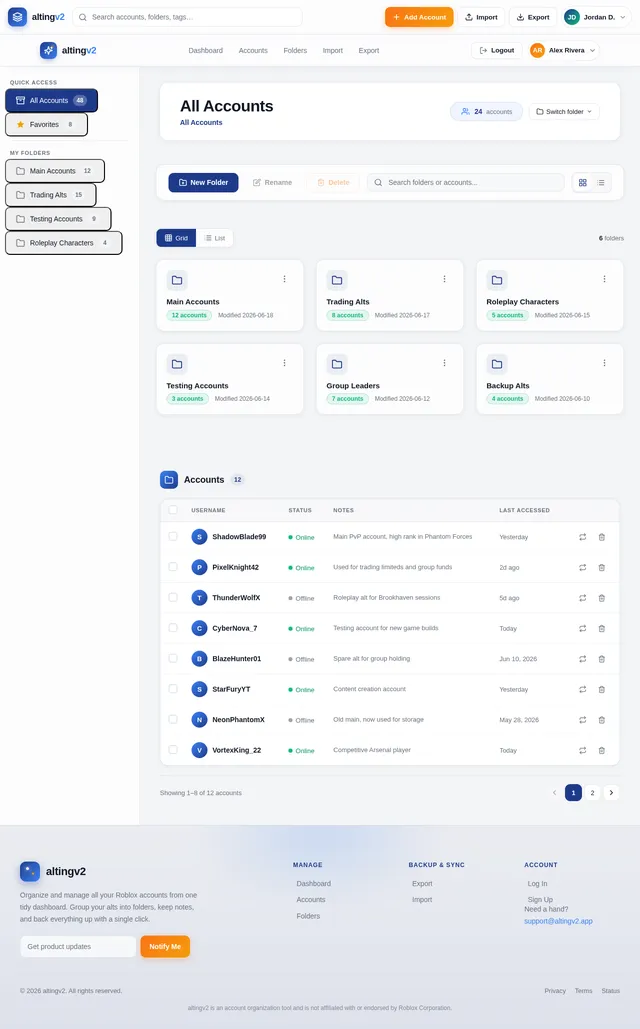Tick the checkbox for ThunderWolfX
Viewport: 640px width, 1029px height.
click(173, 597)
